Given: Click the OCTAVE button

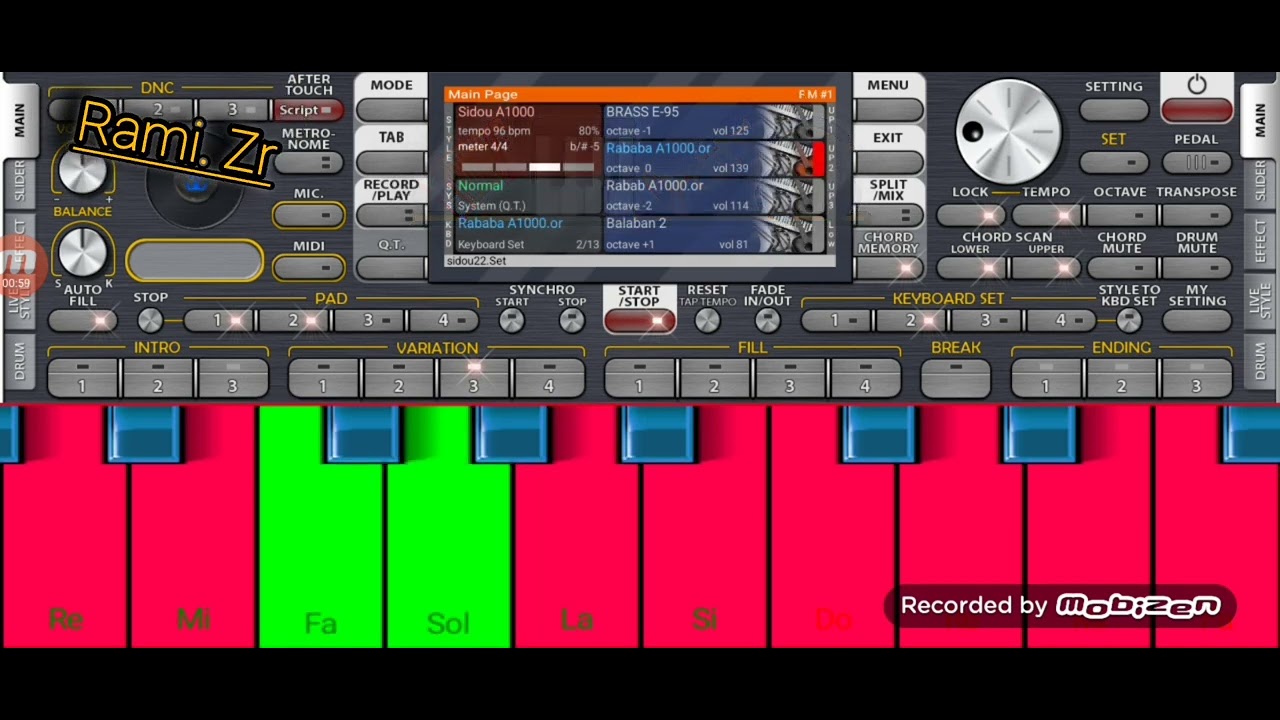Looking at the screenshot, I should click(x=1121, y=215).
